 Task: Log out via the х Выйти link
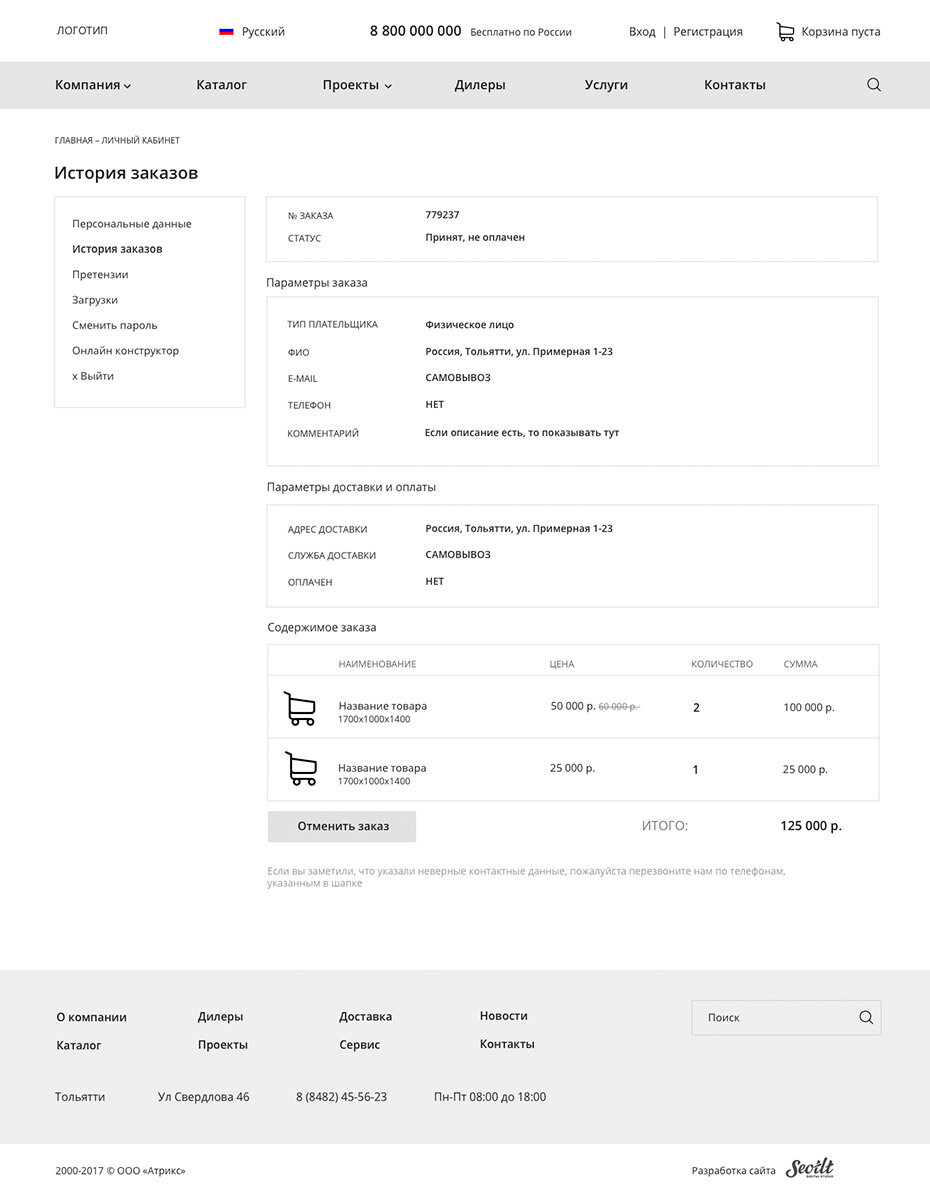click(x=93, y=376)
